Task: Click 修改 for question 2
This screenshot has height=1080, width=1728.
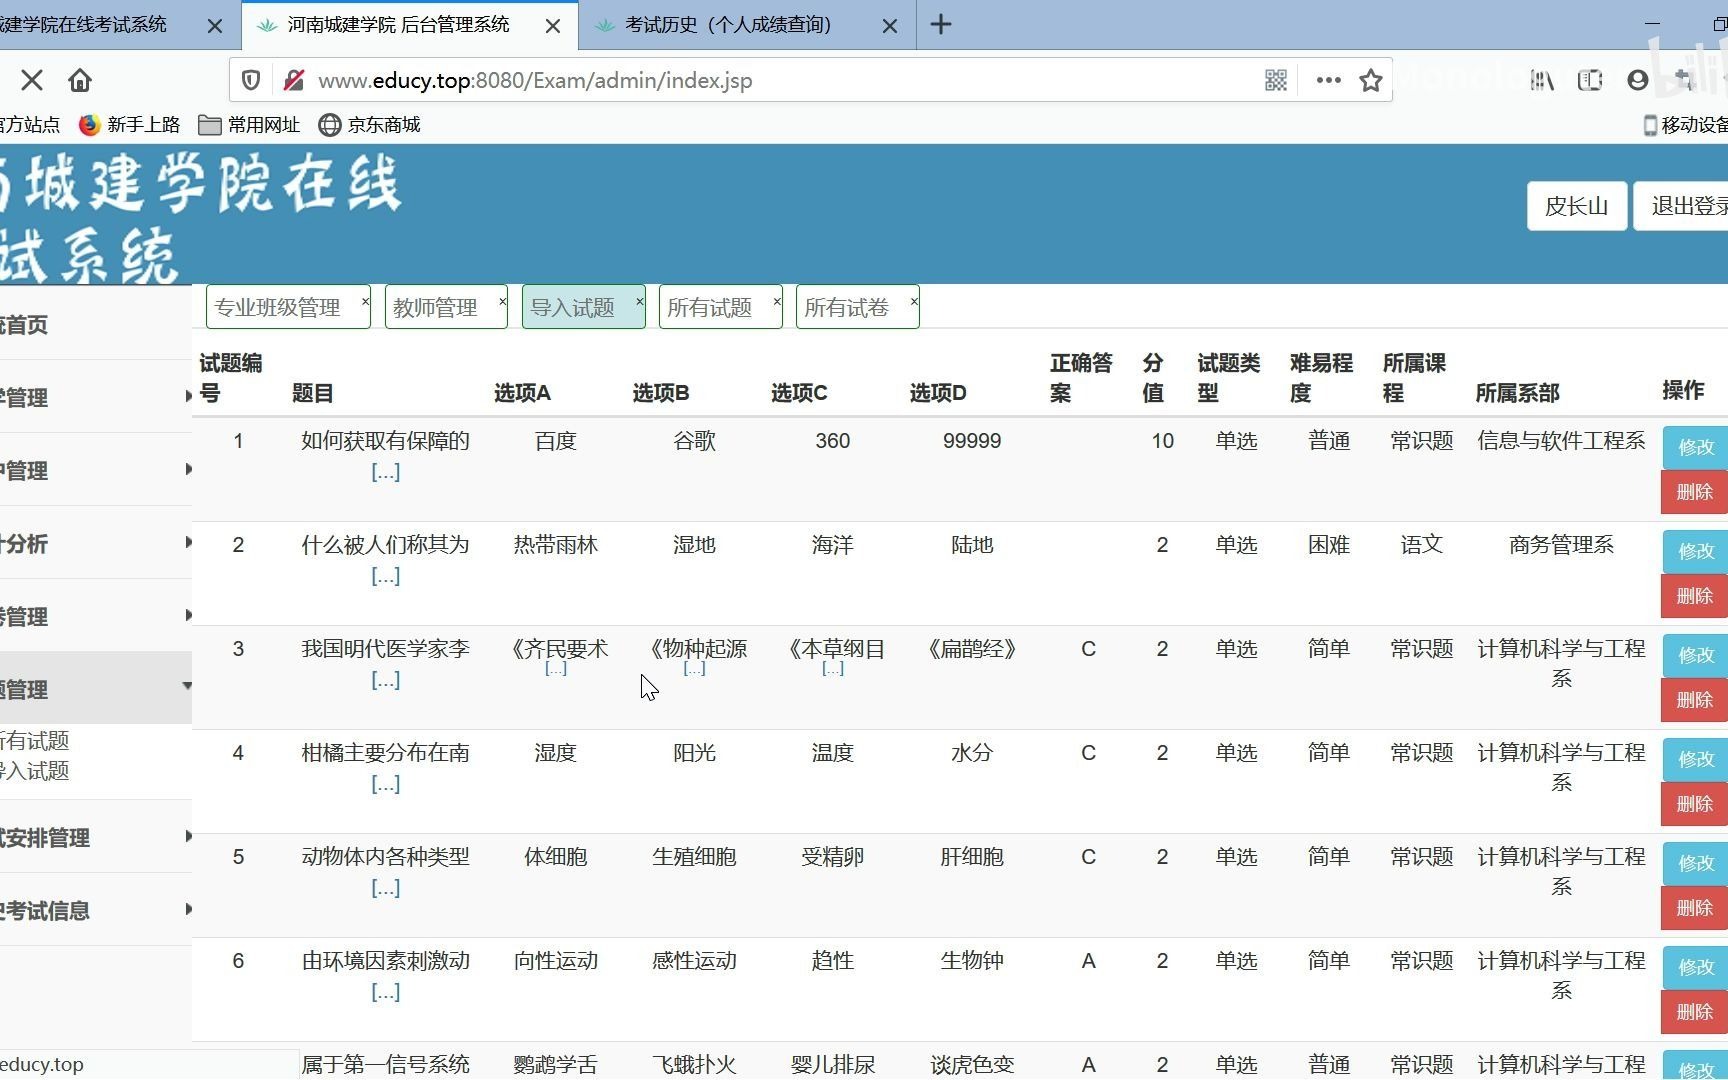Action: tap(1695, 551)
